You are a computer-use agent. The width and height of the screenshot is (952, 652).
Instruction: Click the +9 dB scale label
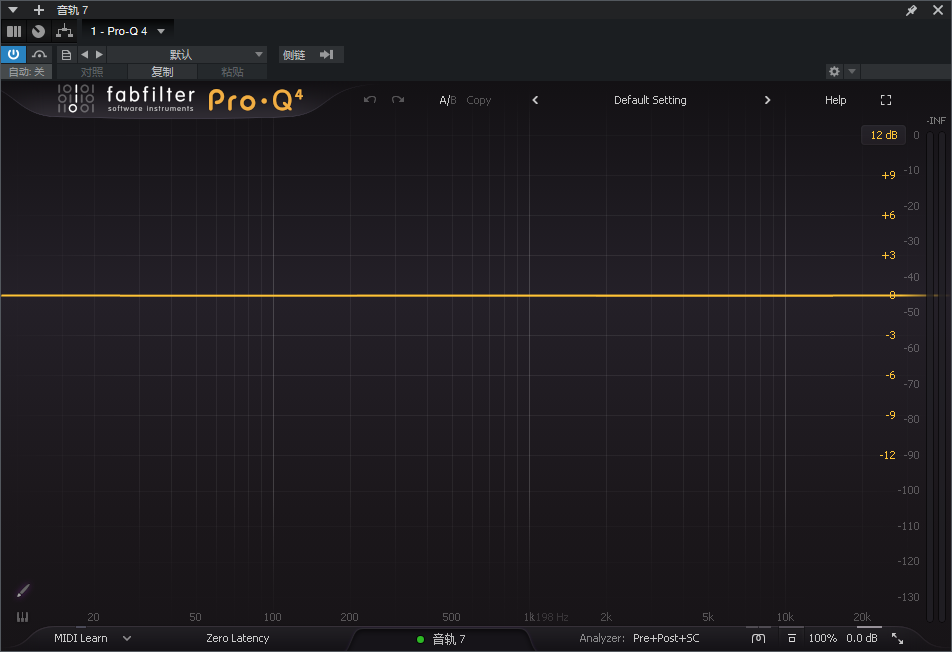pos(888,175)
